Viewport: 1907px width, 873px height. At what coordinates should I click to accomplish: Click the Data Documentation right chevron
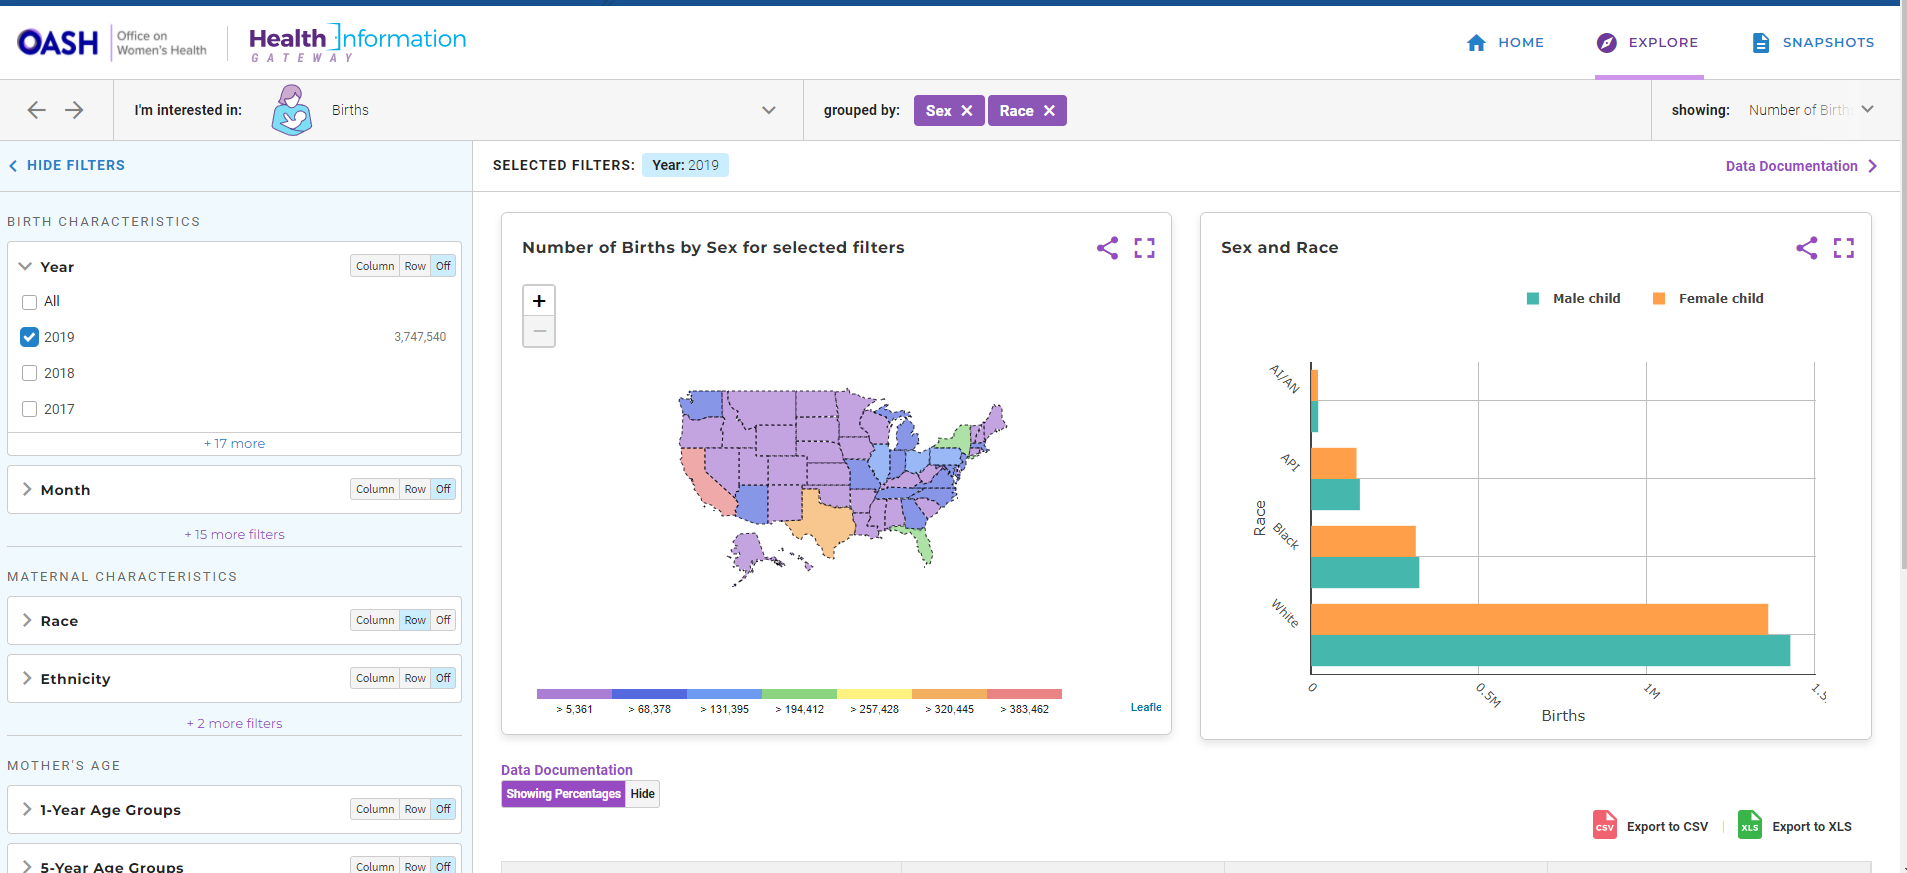pos(1873,166)
